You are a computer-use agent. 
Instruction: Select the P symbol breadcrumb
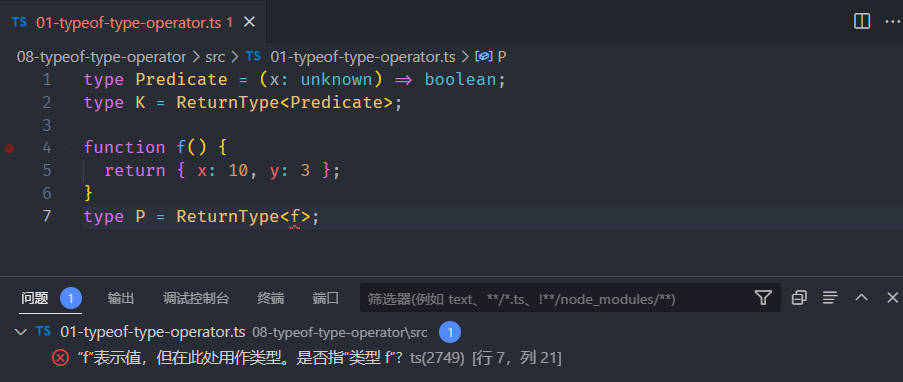[x=502, y=56]
